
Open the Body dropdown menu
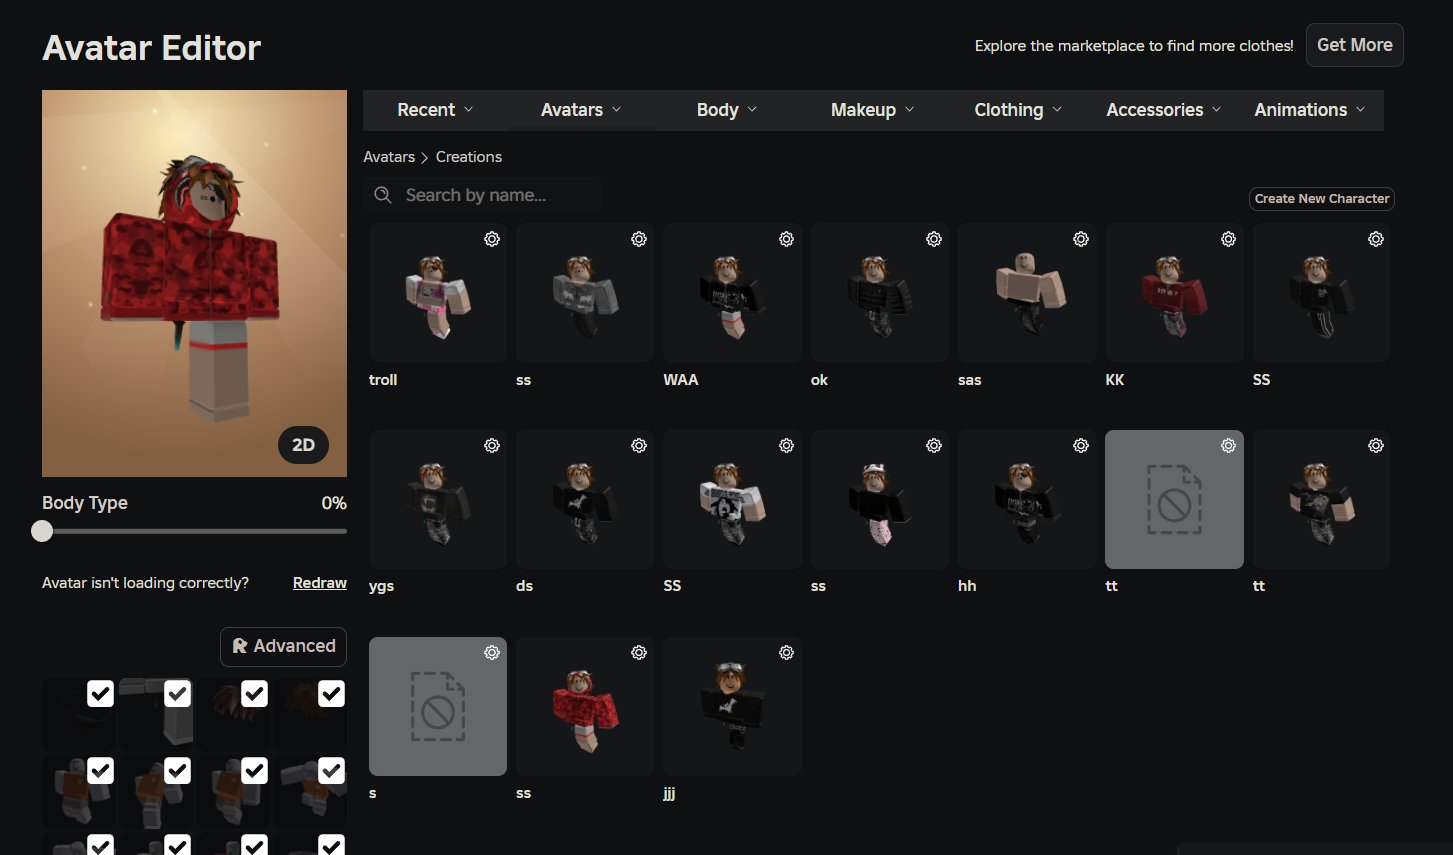(727, 110)
